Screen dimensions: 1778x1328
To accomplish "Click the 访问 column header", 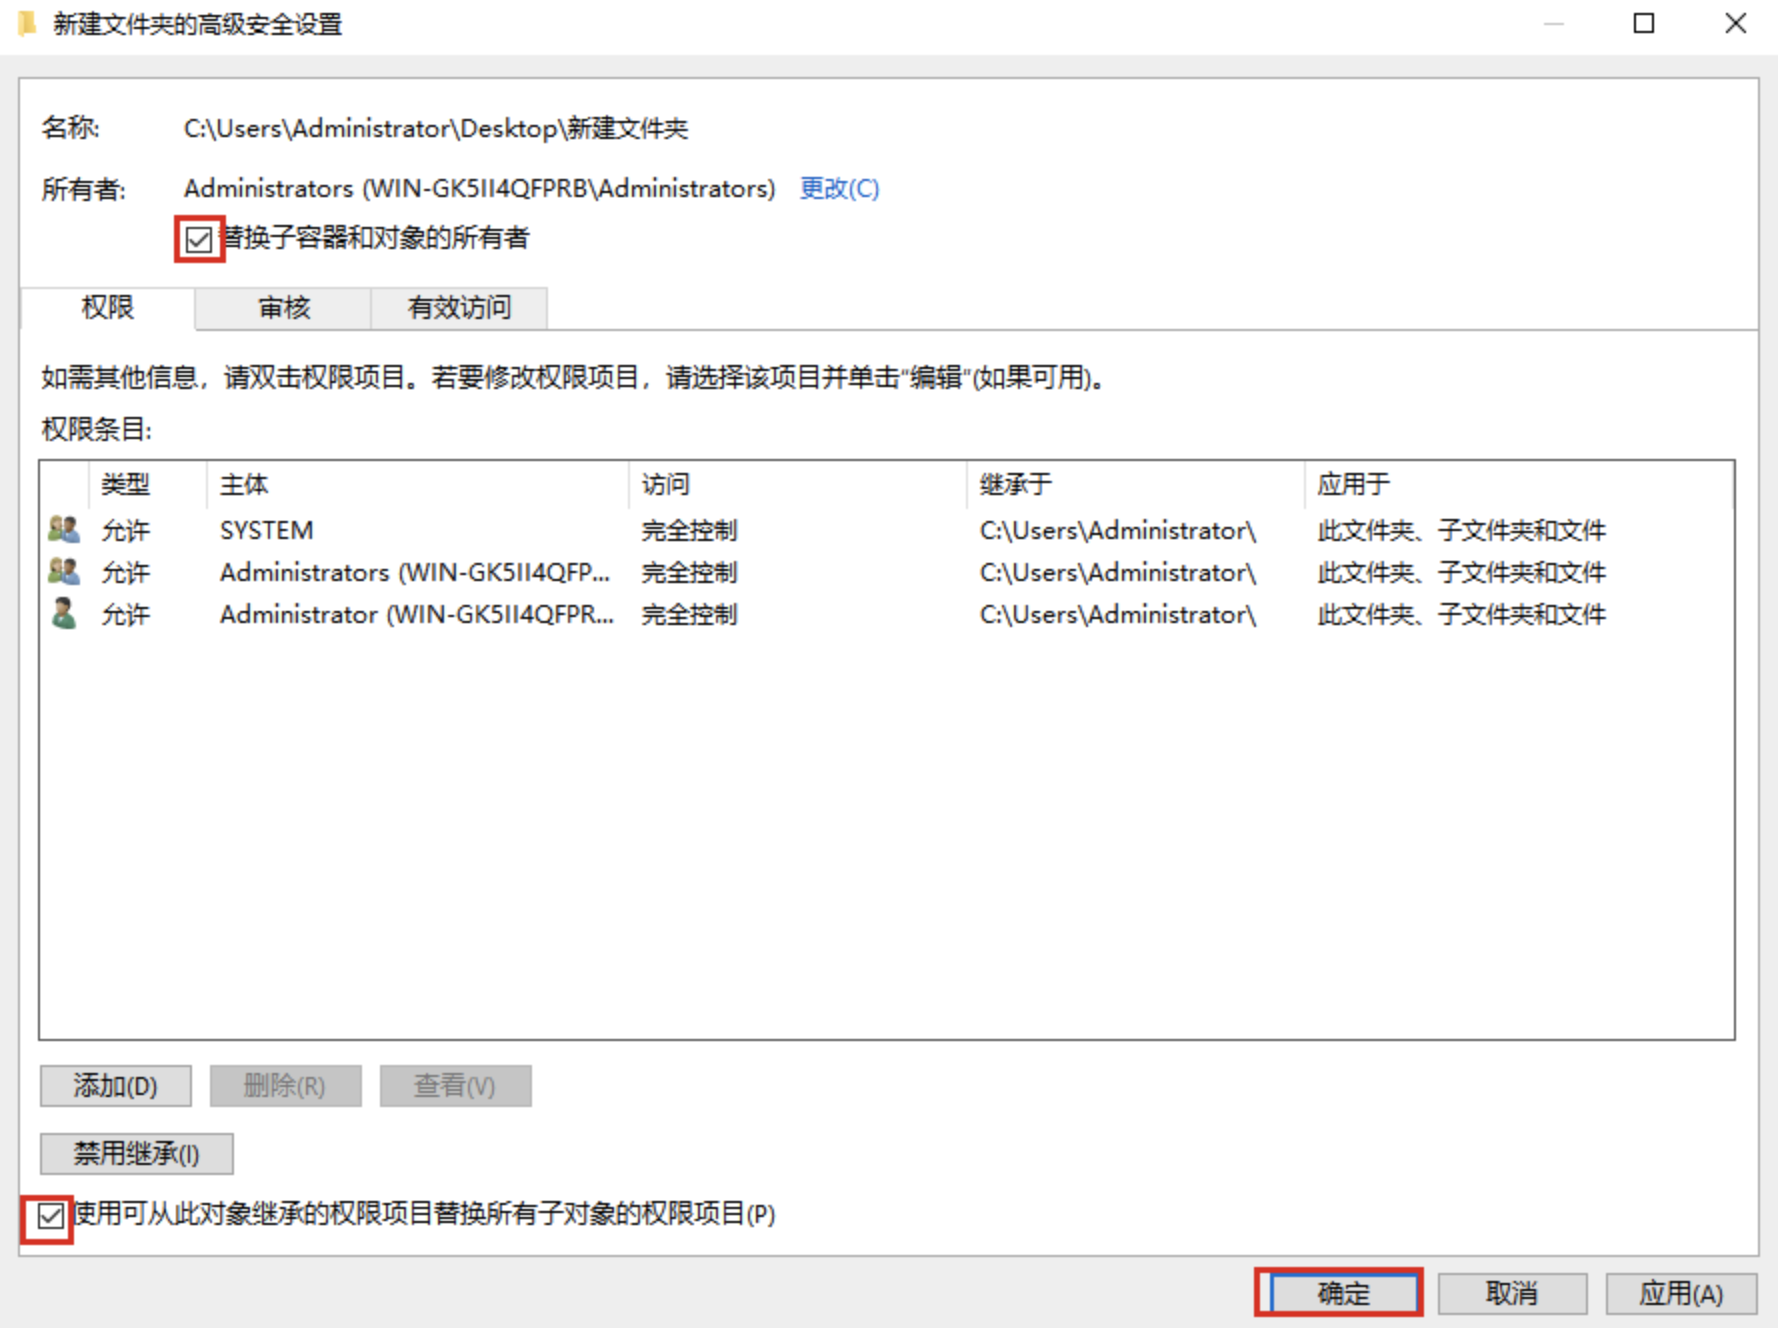I will click(799, 484).
